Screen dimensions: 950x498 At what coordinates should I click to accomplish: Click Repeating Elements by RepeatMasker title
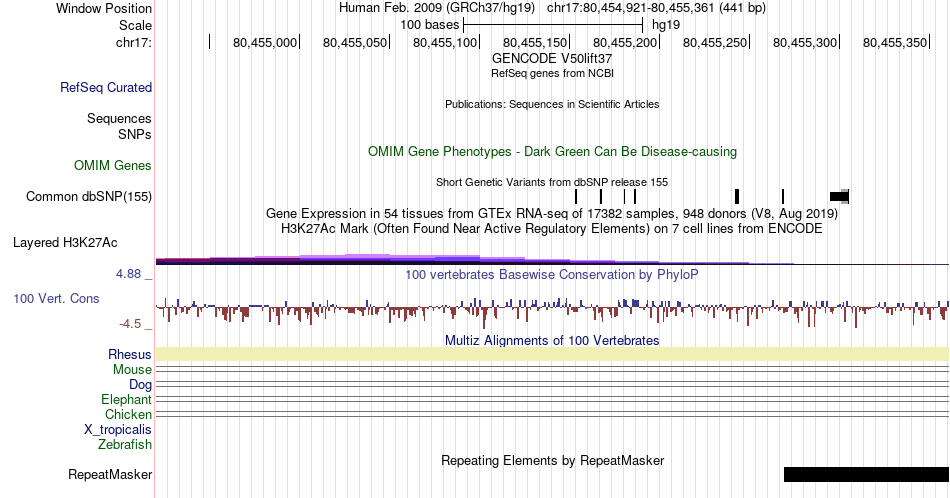(552, 460)
